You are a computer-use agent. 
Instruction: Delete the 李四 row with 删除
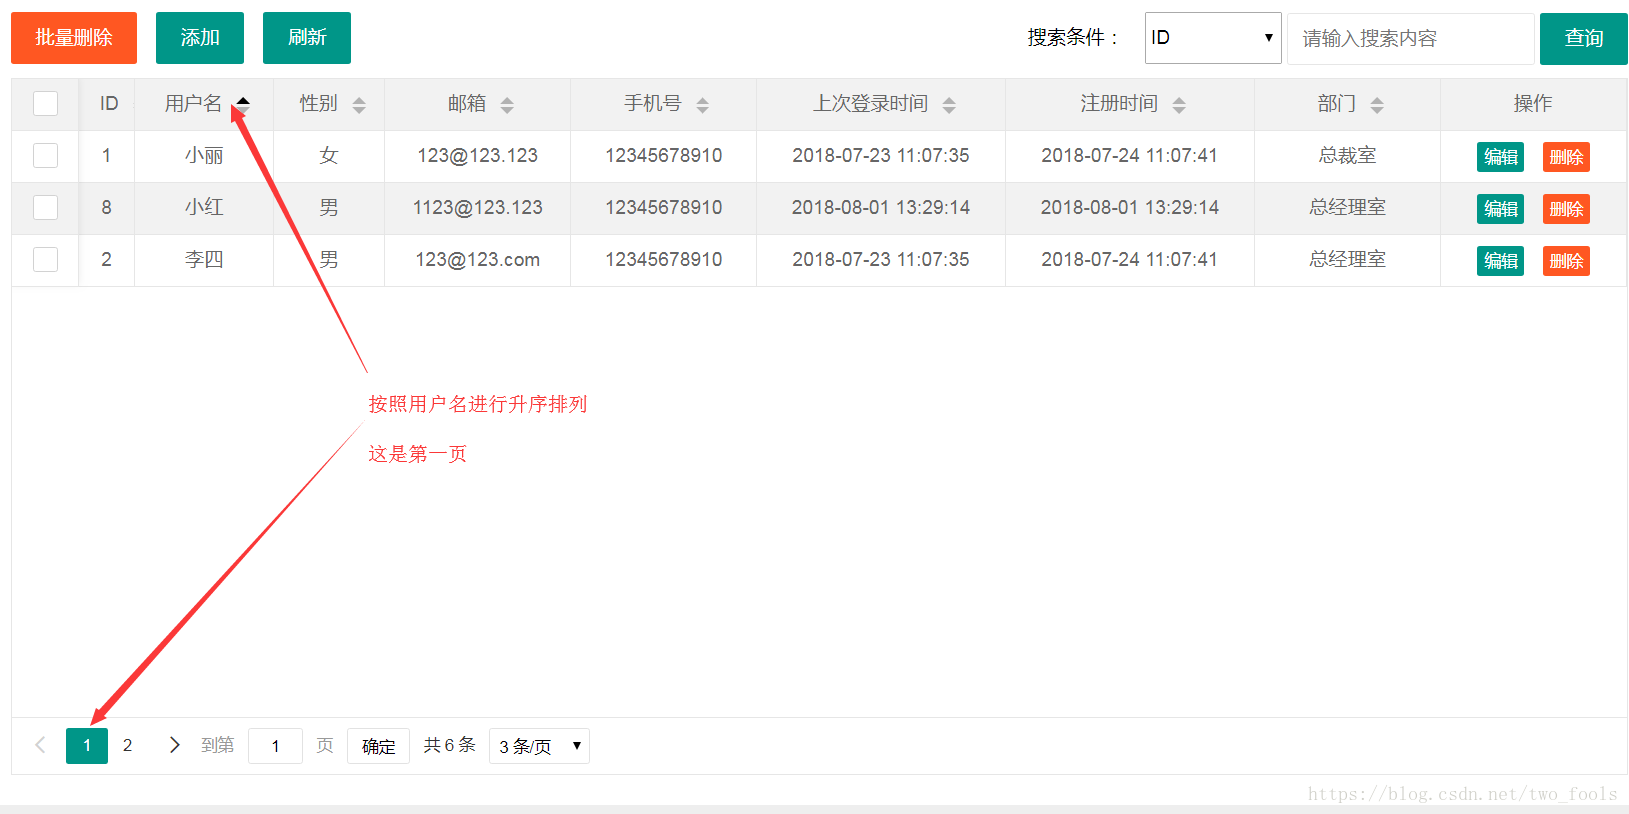pyautogui.click(x=1566, y=261)
